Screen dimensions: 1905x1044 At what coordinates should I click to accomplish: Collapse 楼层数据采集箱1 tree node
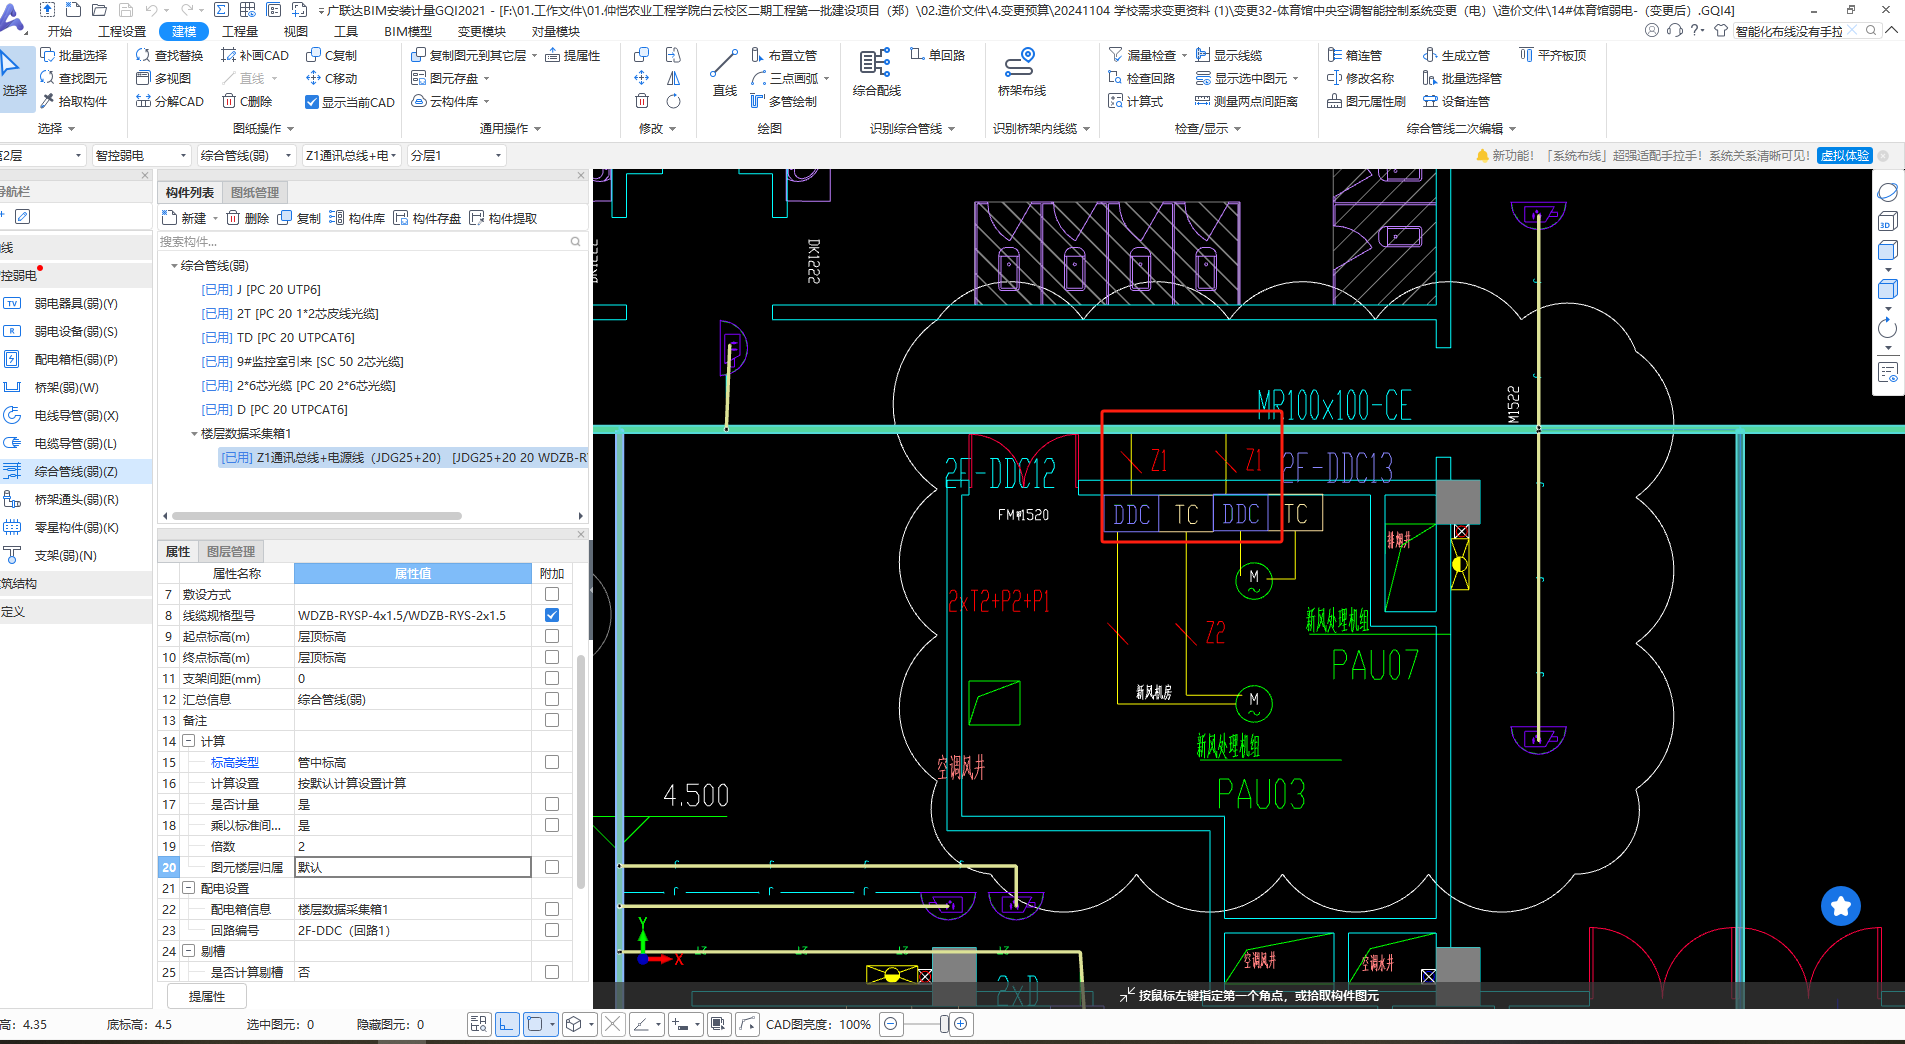coord(194,434)
